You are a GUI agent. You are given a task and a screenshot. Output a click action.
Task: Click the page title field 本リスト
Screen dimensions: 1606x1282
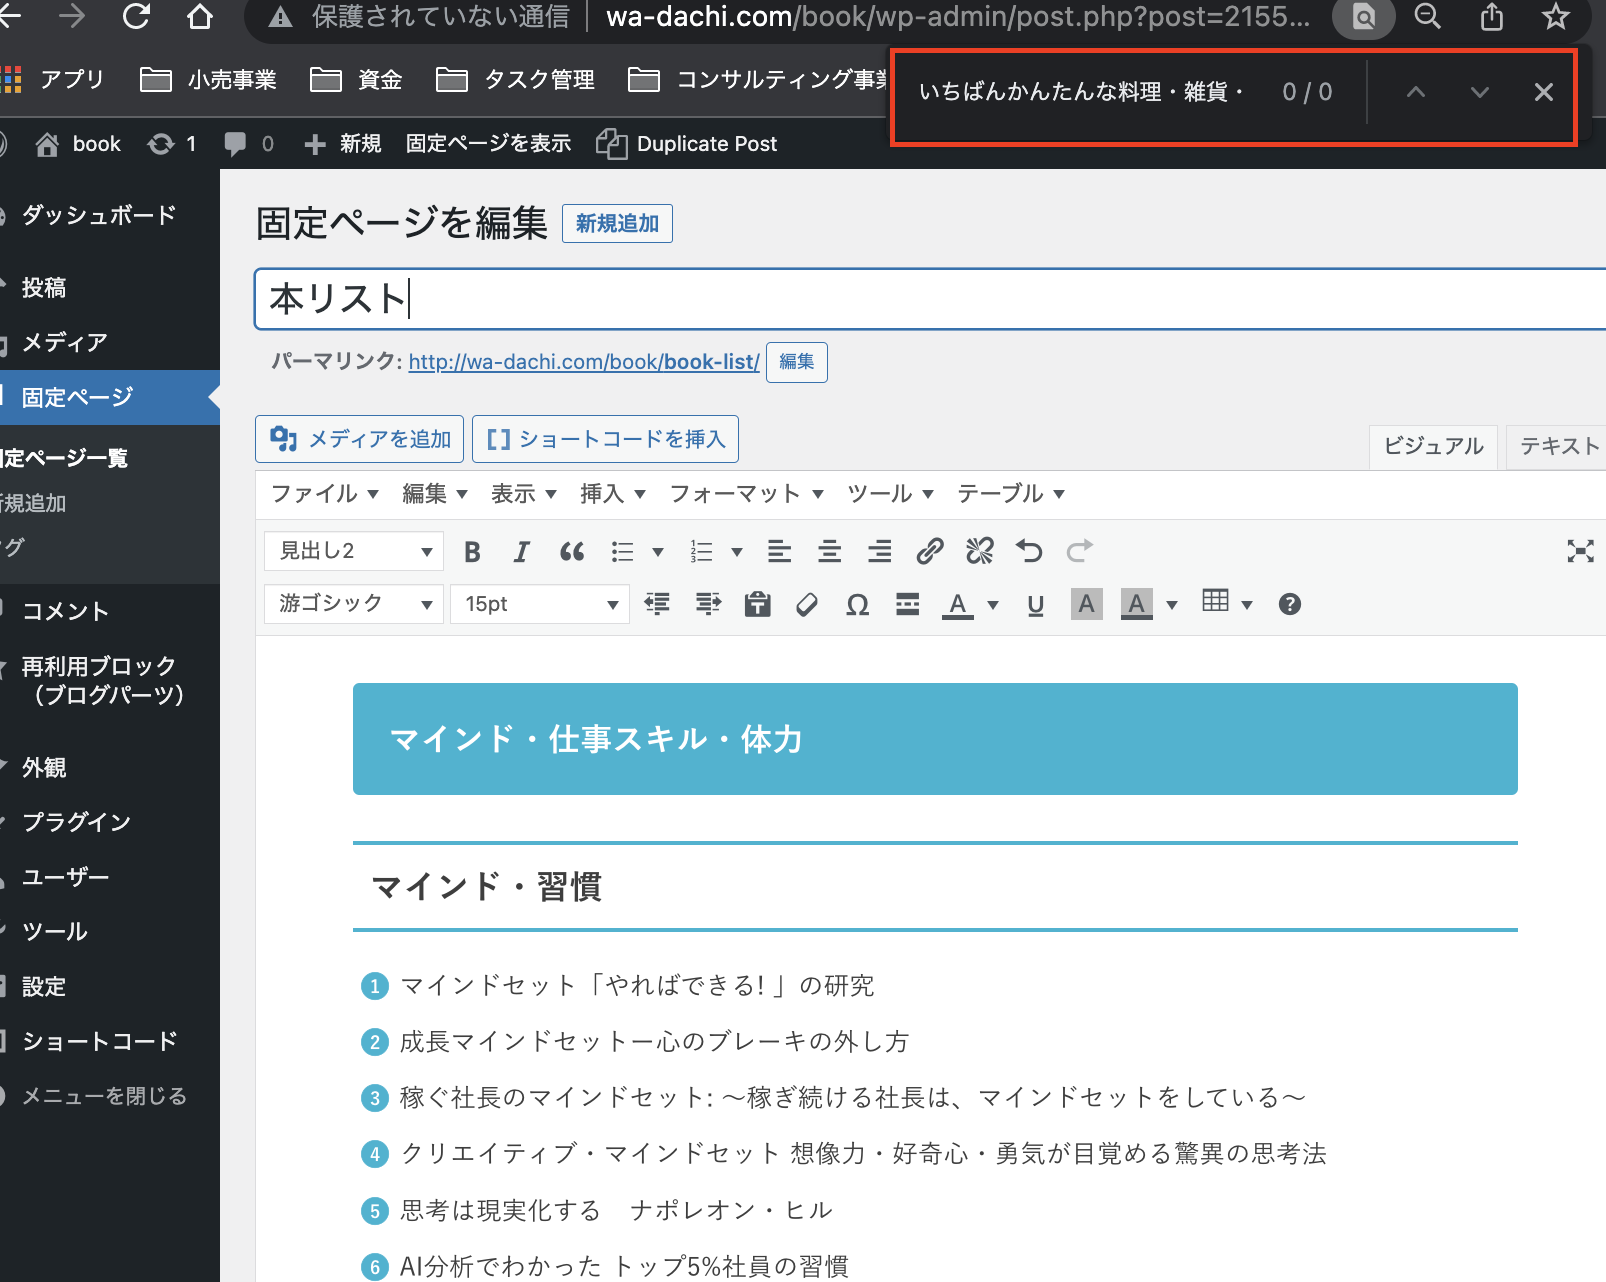(x=900, y=299)
